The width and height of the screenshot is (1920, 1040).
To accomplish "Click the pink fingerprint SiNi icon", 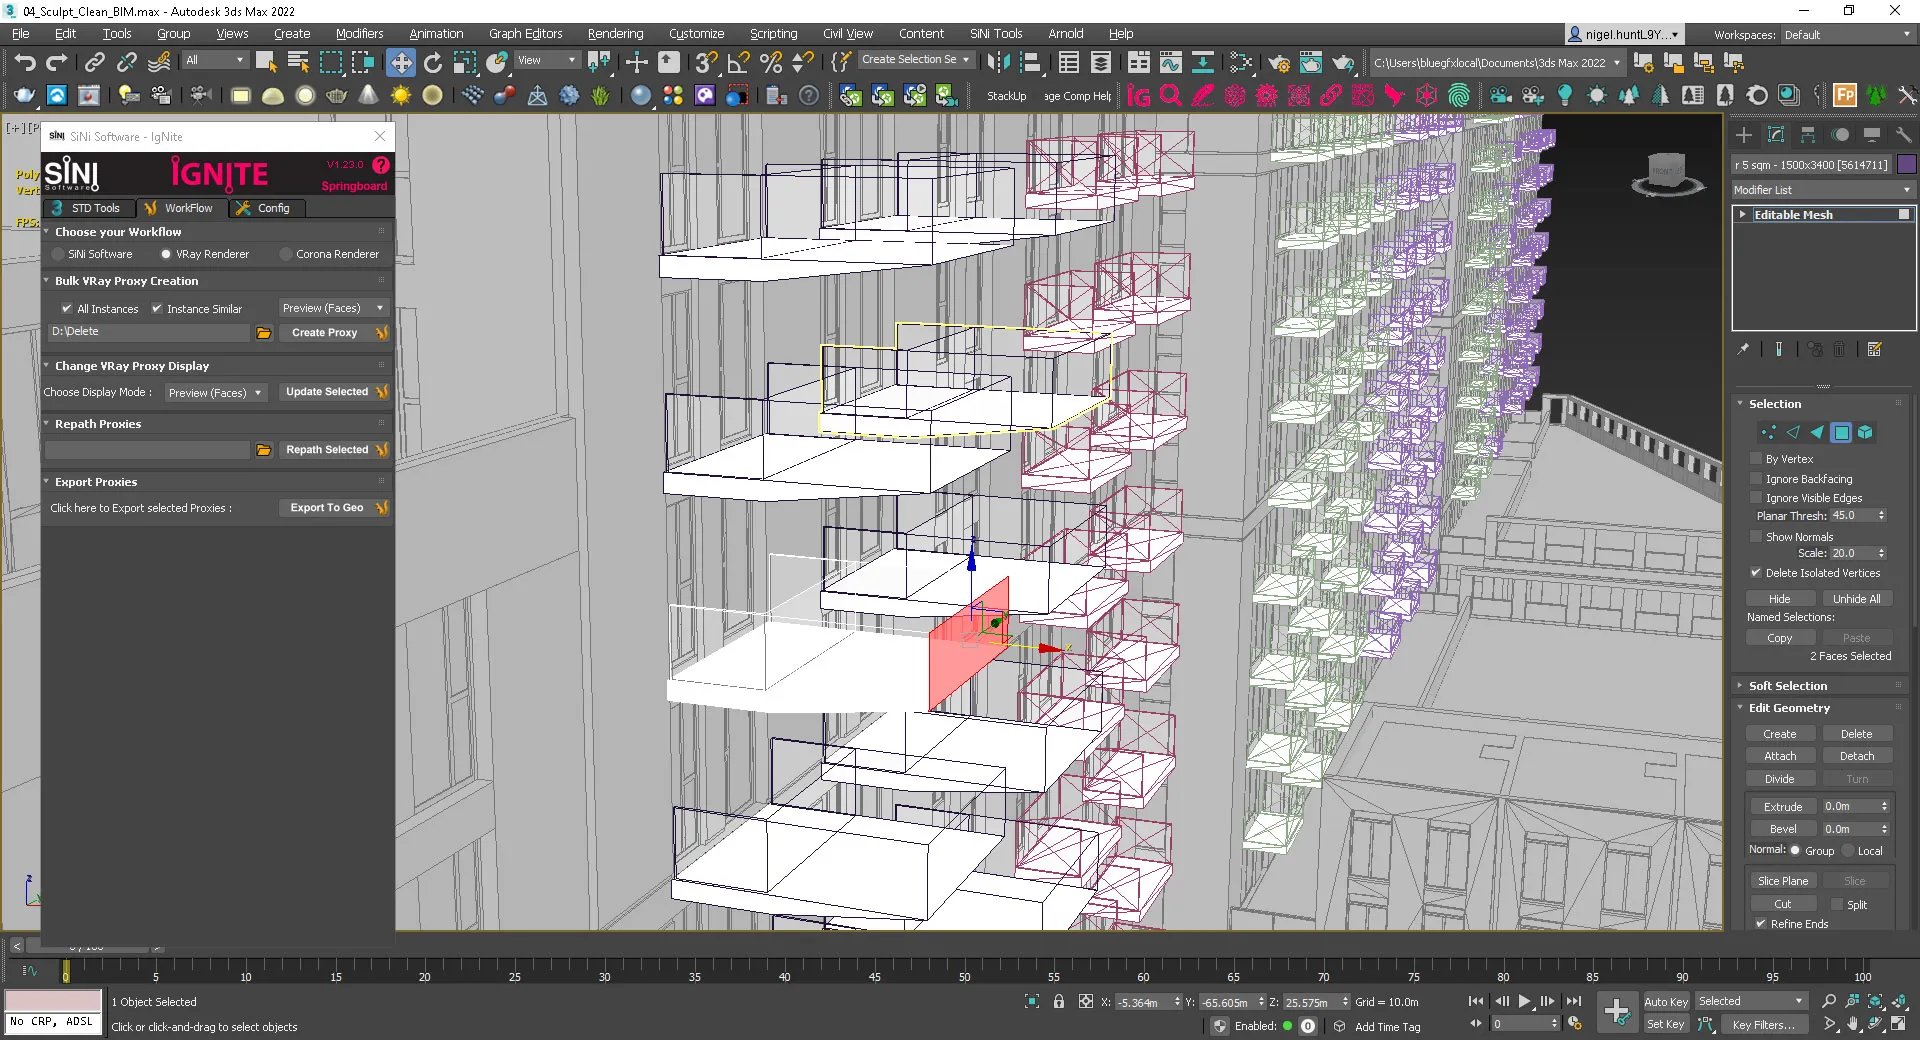I will pyautogui.click(x=1459, y=96).
